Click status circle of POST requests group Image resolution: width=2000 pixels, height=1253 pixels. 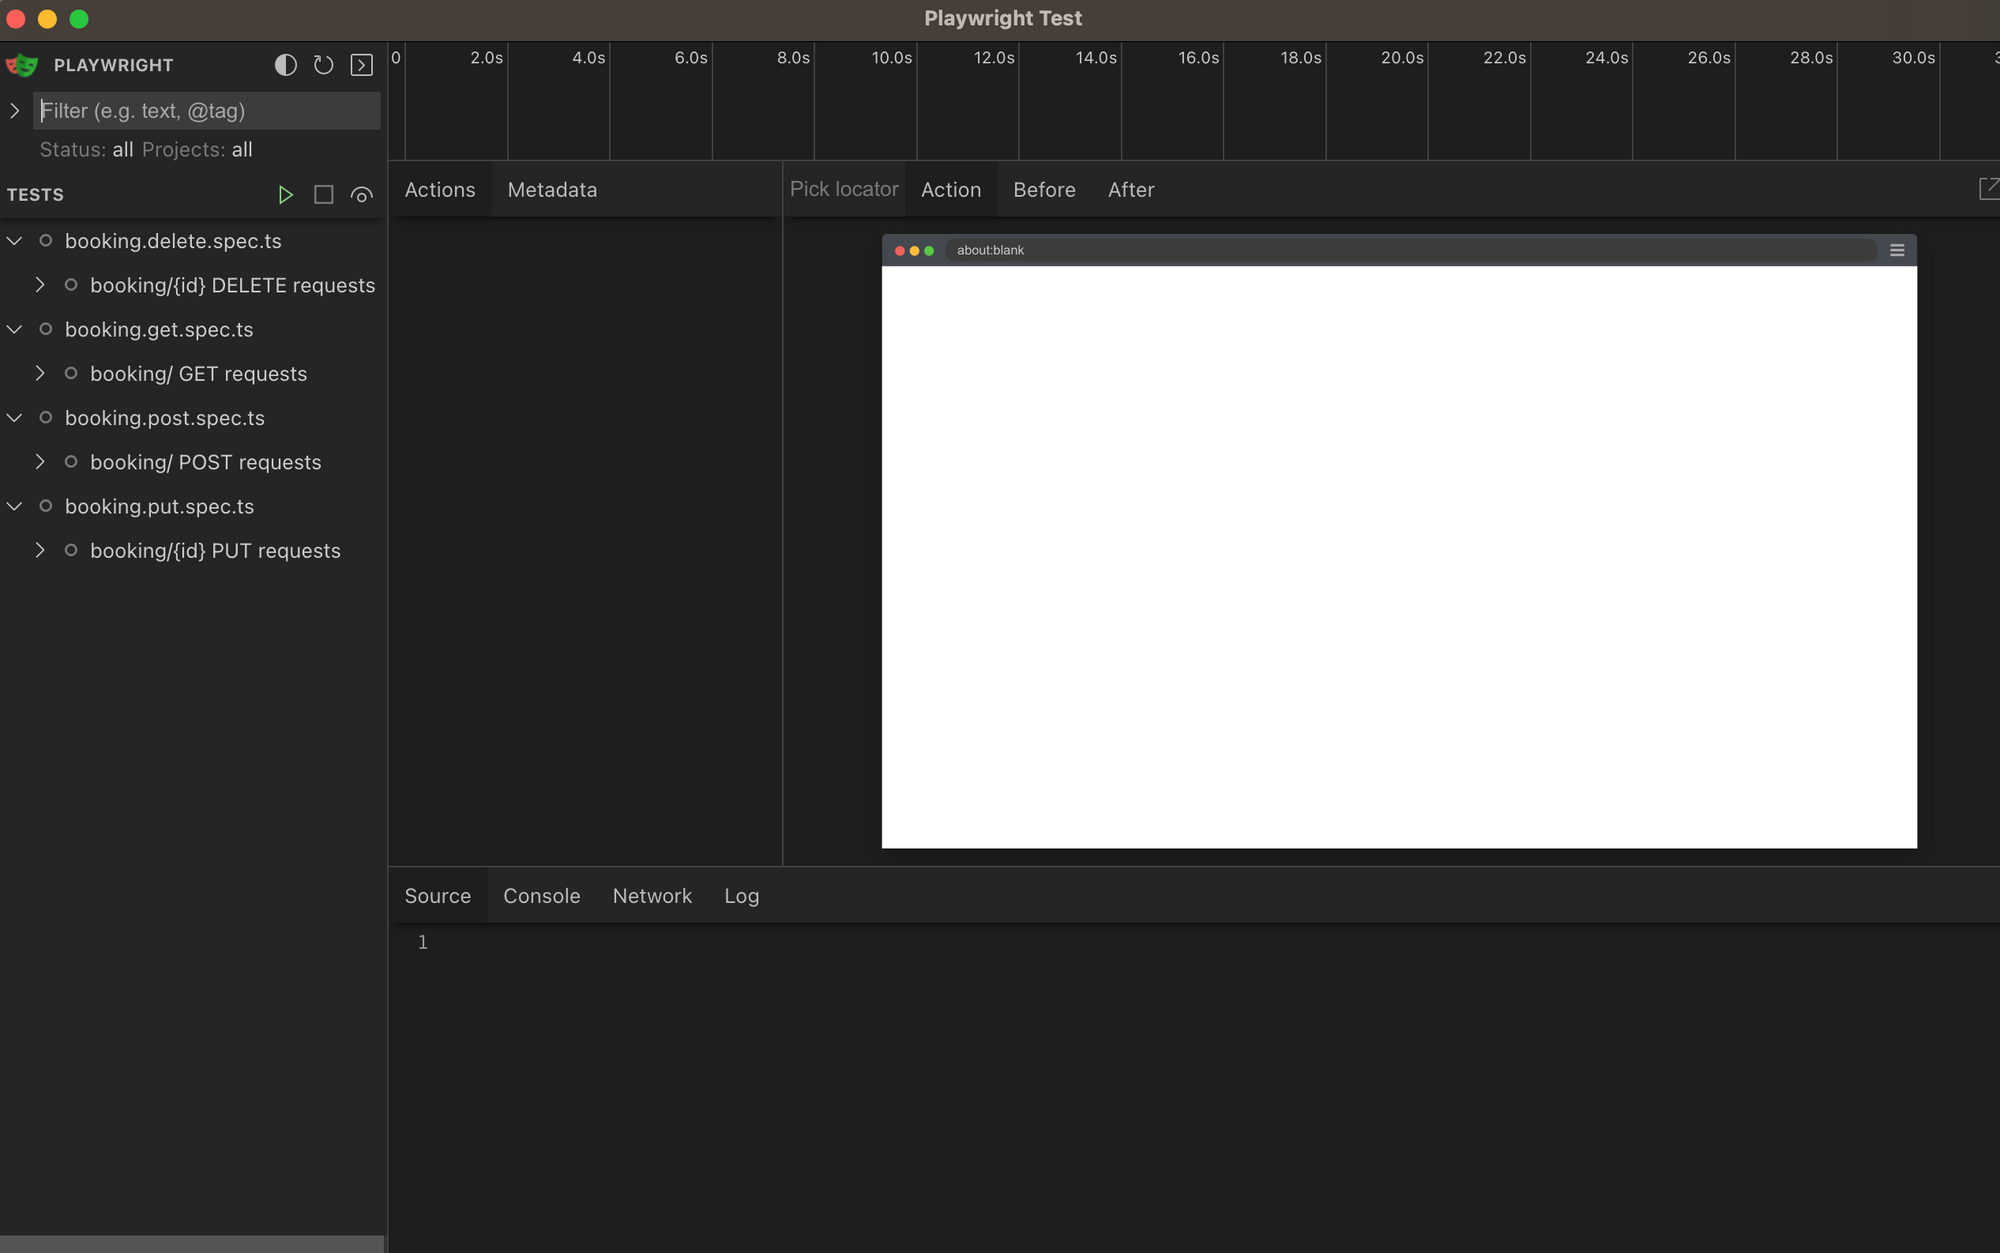click(x=71, y=462)
